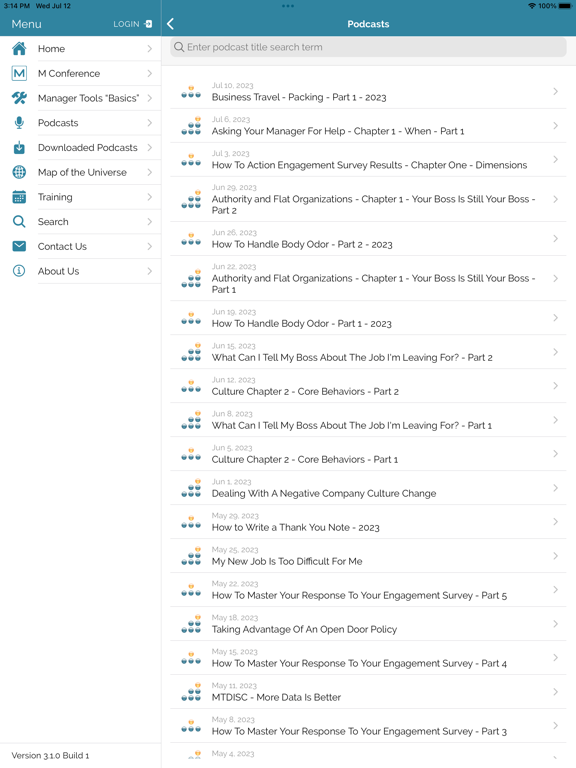Viewport: 576px width, 768px height.
Task: Tap the chevron on the M Conference row
Action: (149, 73)
